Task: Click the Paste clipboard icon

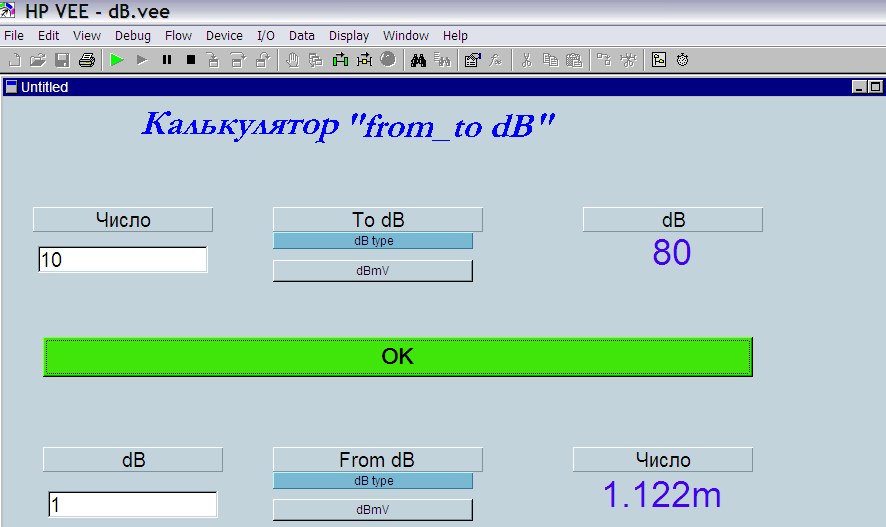Action: coord(574,60)
